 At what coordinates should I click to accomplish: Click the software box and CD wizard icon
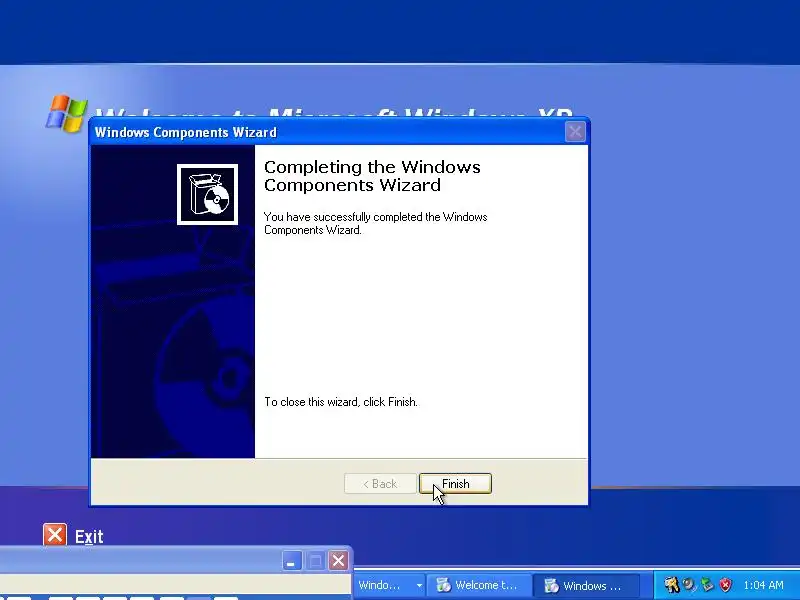pos(207,194)
